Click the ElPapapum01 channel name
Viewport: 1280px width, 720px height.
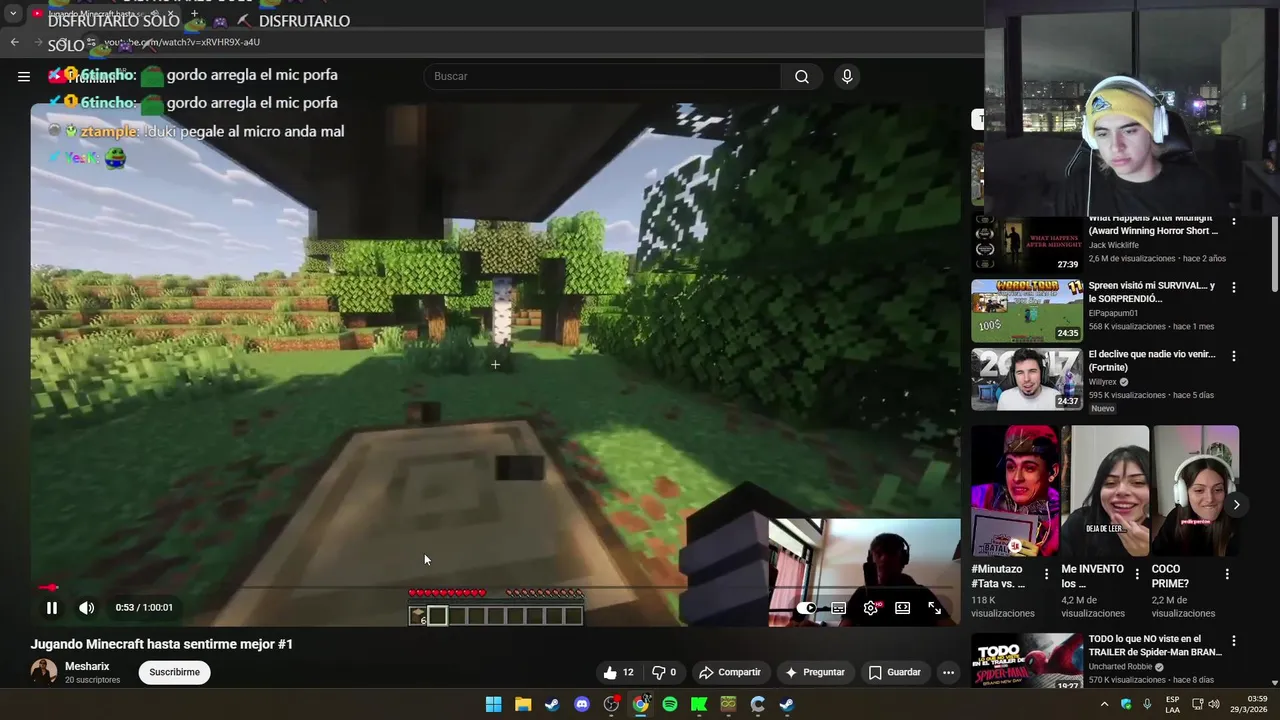(x=1113, y=313)
